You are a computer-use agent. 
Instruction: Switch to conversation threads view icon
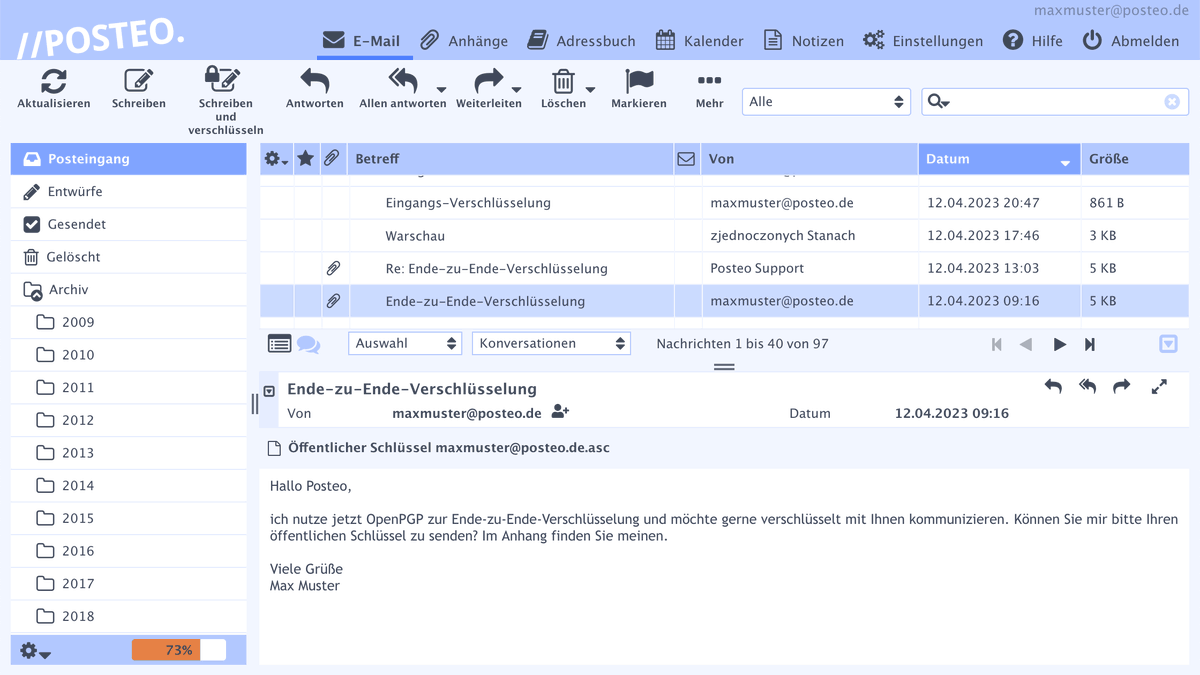point(309,345)
